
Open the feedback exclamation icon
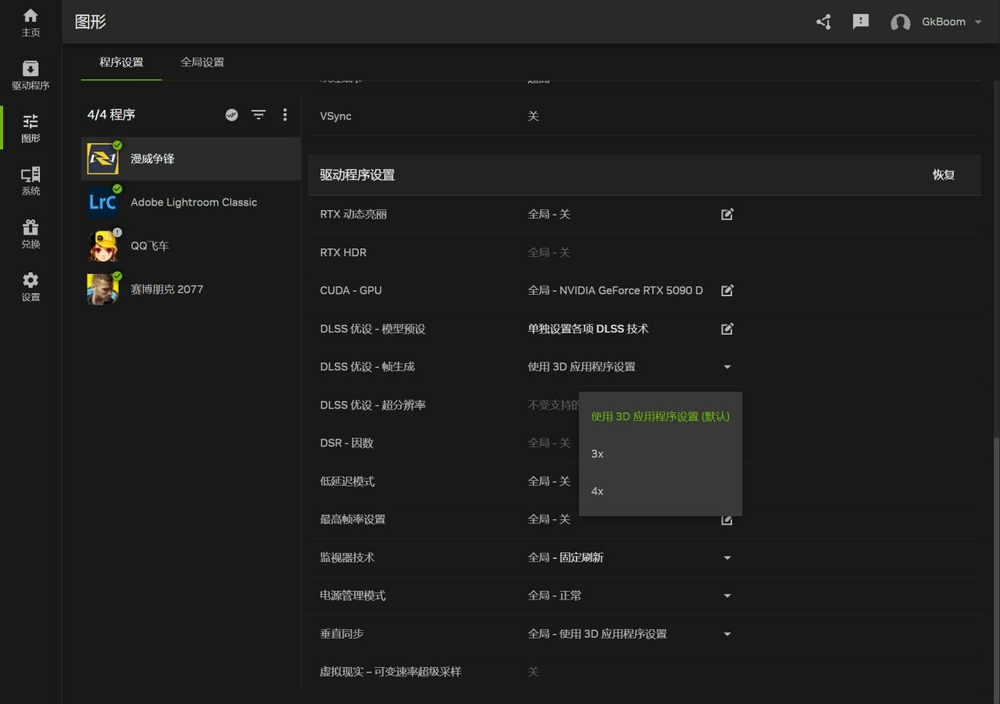click(860, 21)
